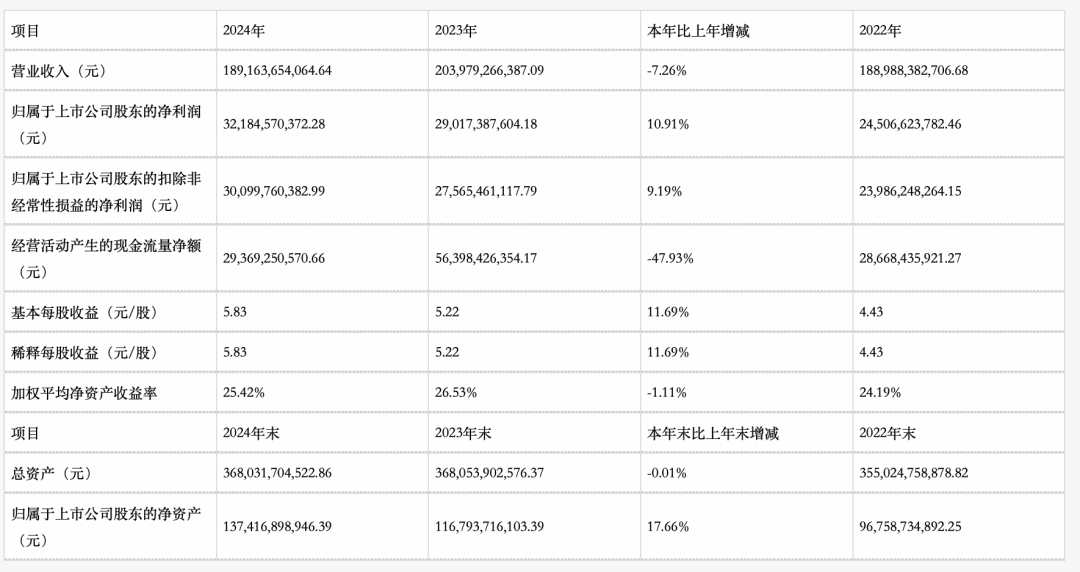Select the 2024年末 header cell
Image resolution: width=1080 pixels, height=572 pixels.
tap(250, 433)
